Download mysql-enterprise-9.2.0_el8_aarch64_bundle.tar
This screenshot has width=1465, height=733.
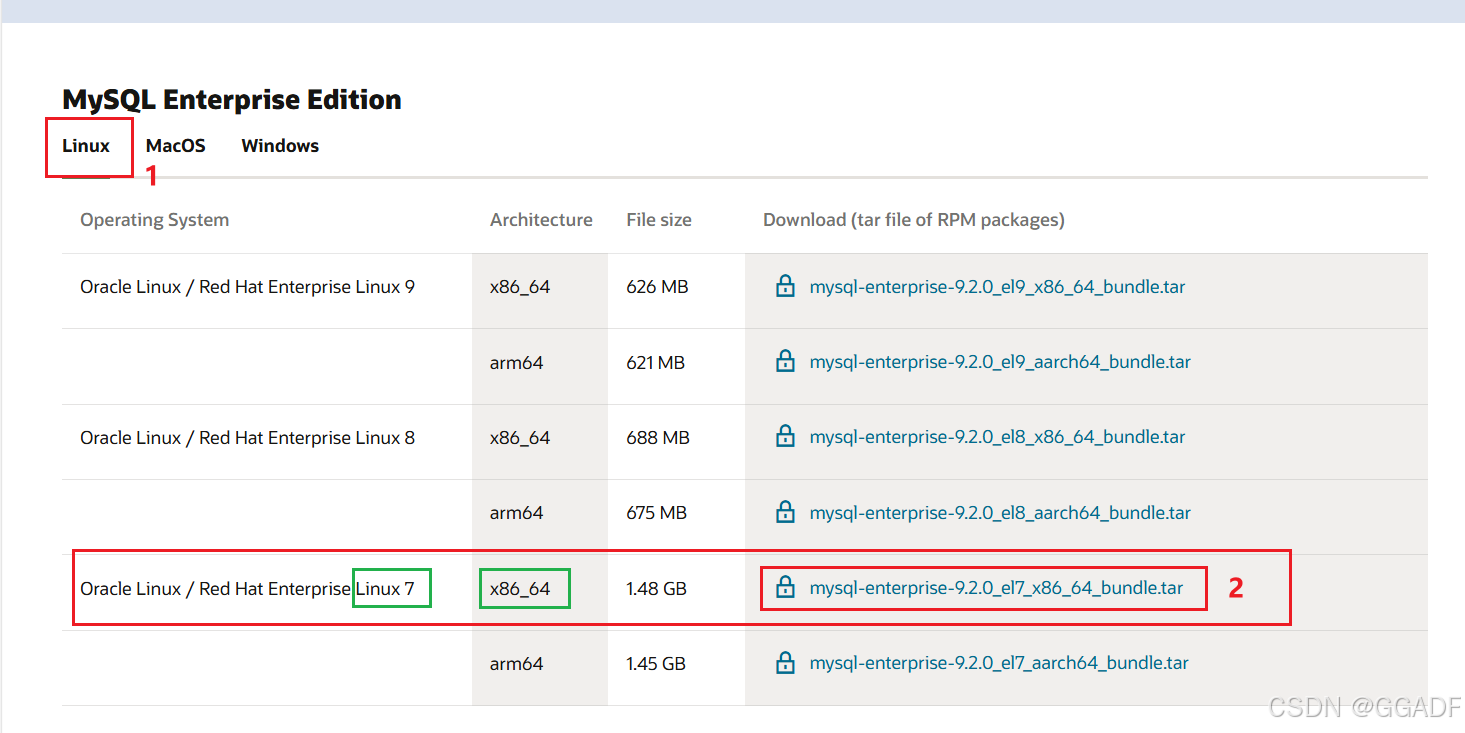1000,513
